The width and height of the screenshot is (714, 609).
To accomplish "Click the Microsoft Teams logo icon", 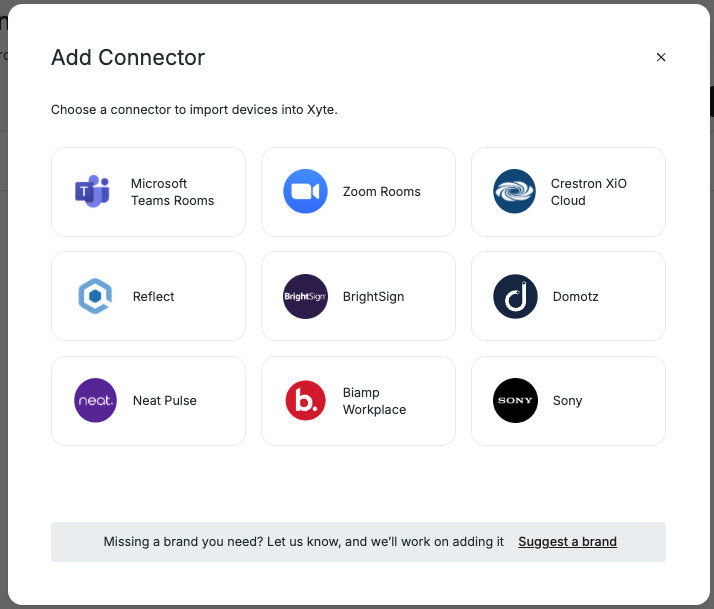I will coord(92,191).
